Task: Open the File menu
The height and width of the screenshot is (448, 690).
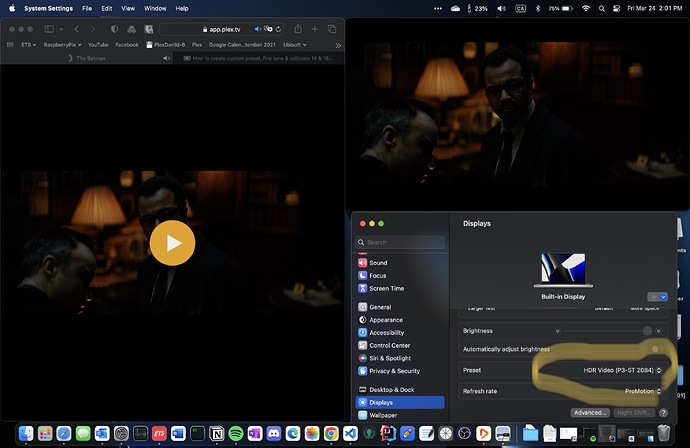Action: pyautogui.click(x=87, y=8)
